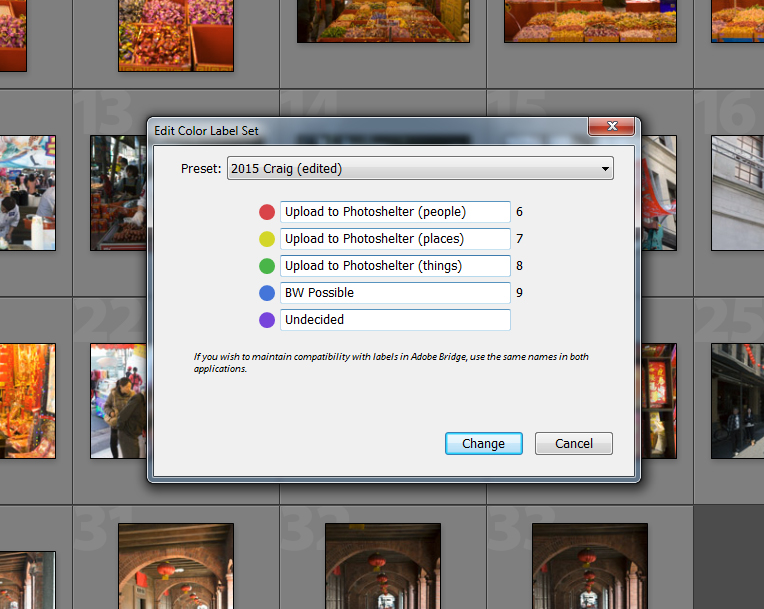Click the shortcut number 9 beside BW Possible

click(519, 293)
